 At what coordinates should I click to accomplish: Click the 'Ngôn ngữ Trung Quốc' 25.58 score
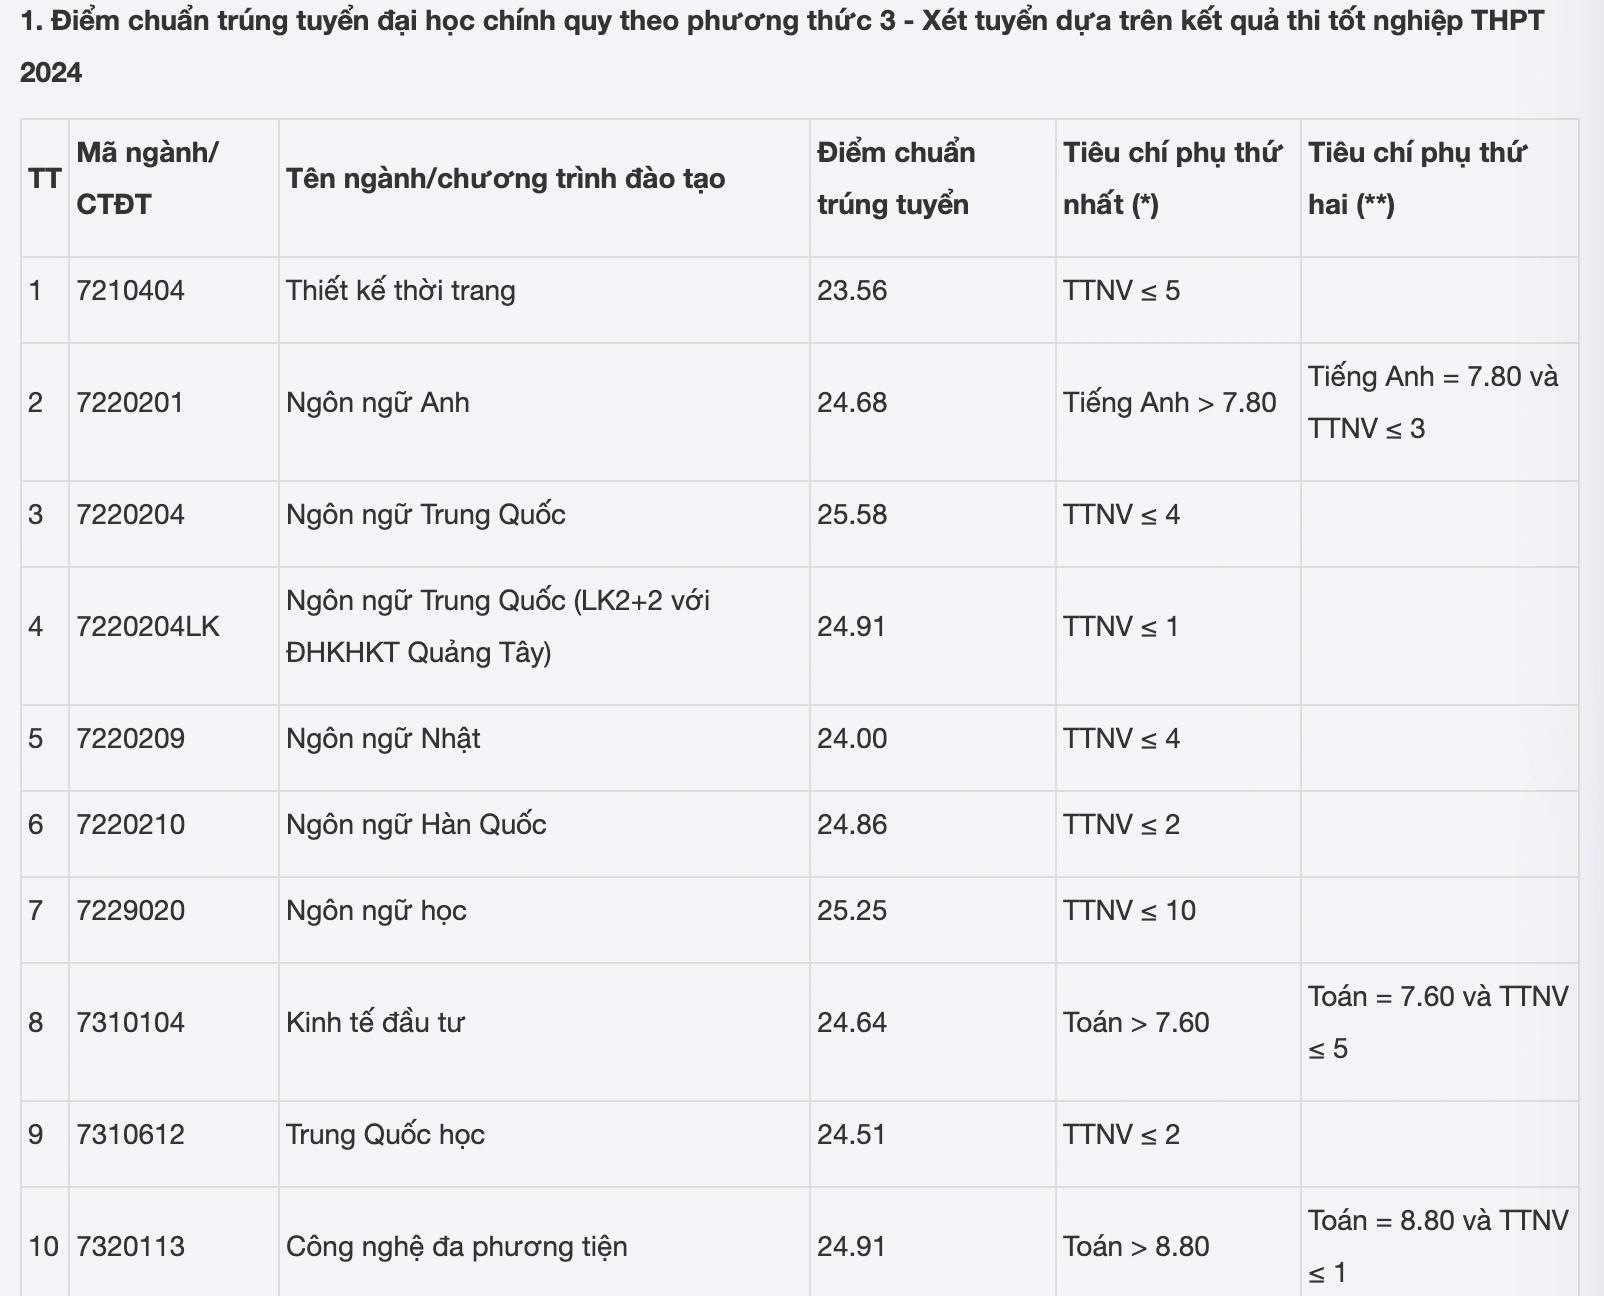(852, 515)
